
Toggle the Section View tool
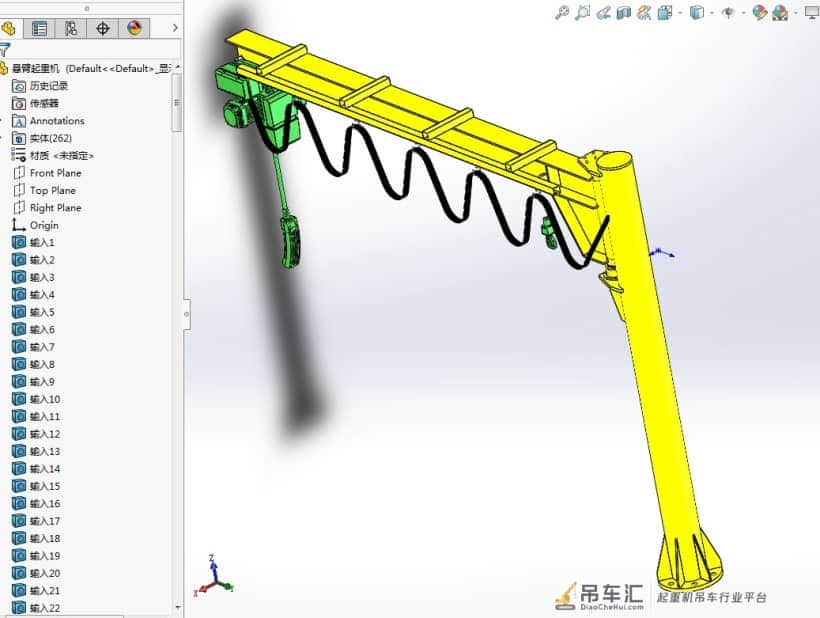tap(623, 12)
